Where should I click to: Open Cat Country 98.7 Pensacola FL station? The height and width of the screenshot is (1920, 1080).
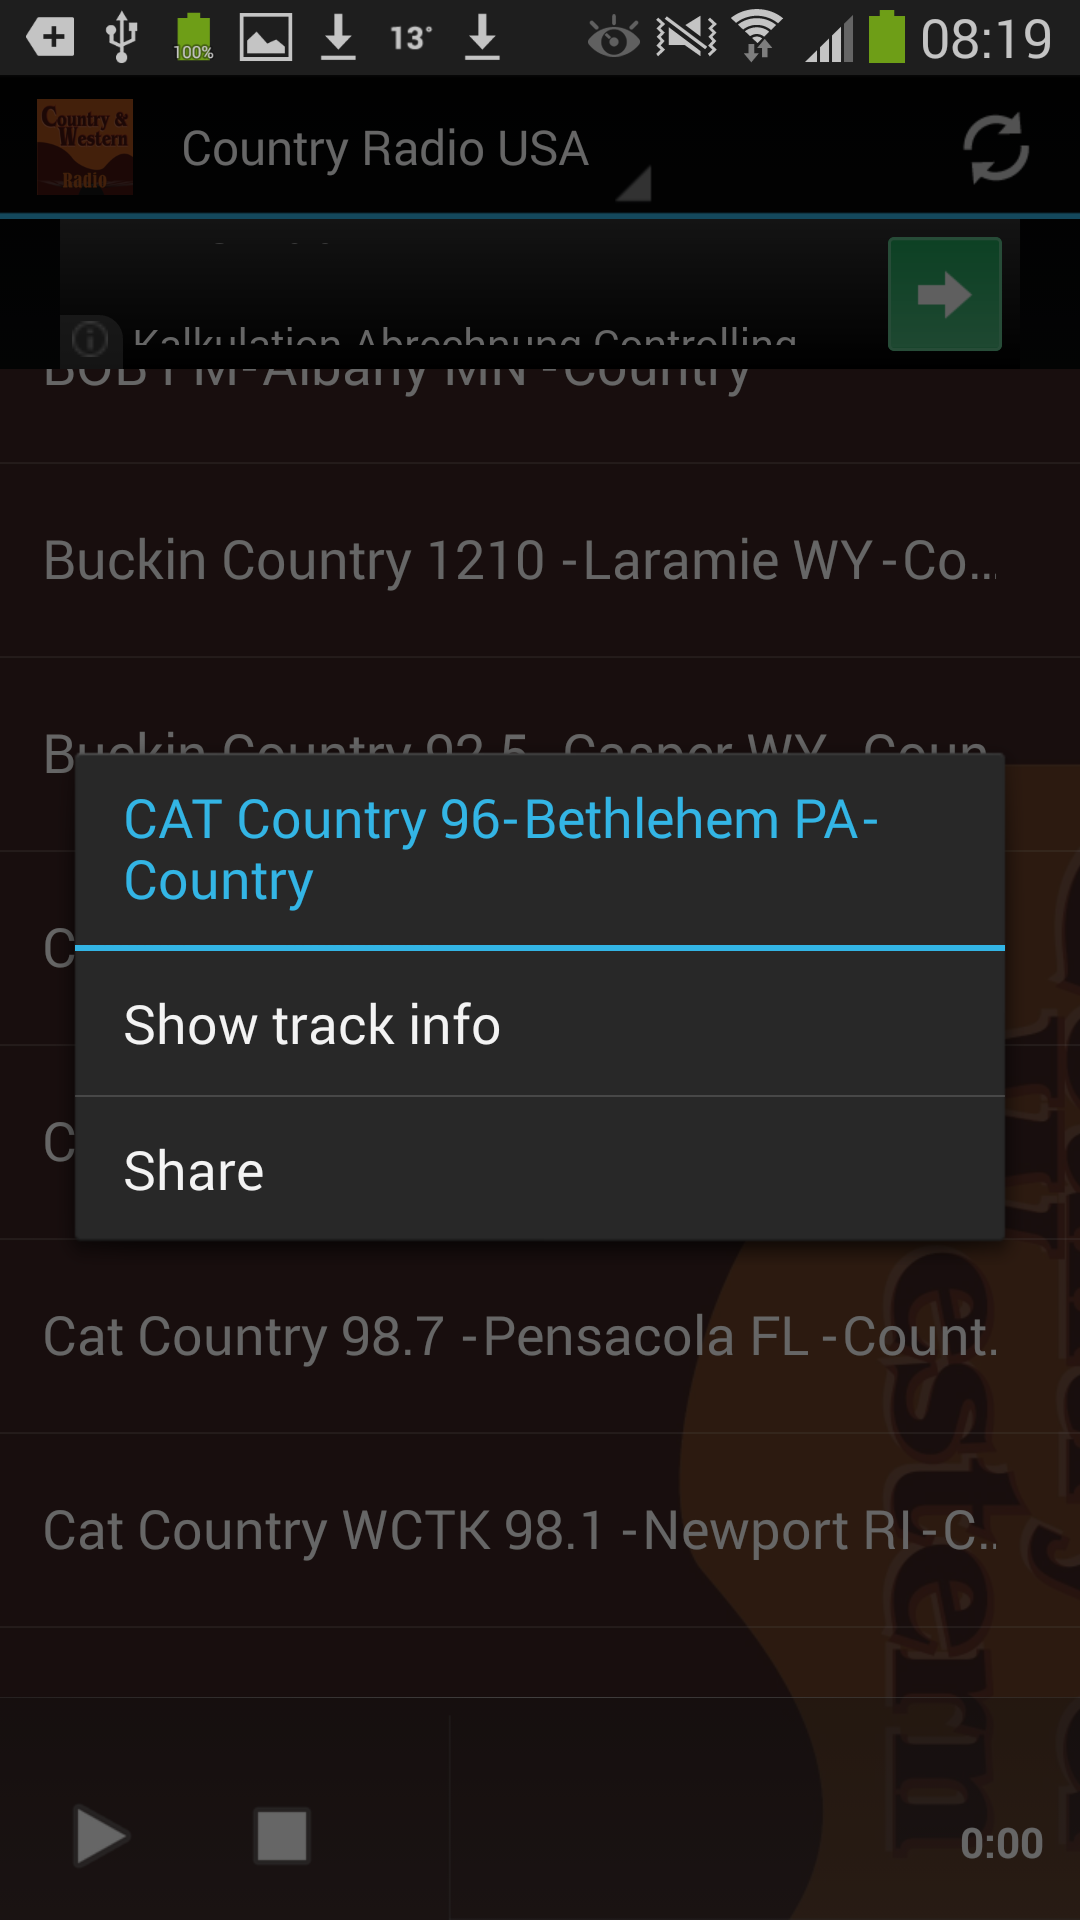520,1337
